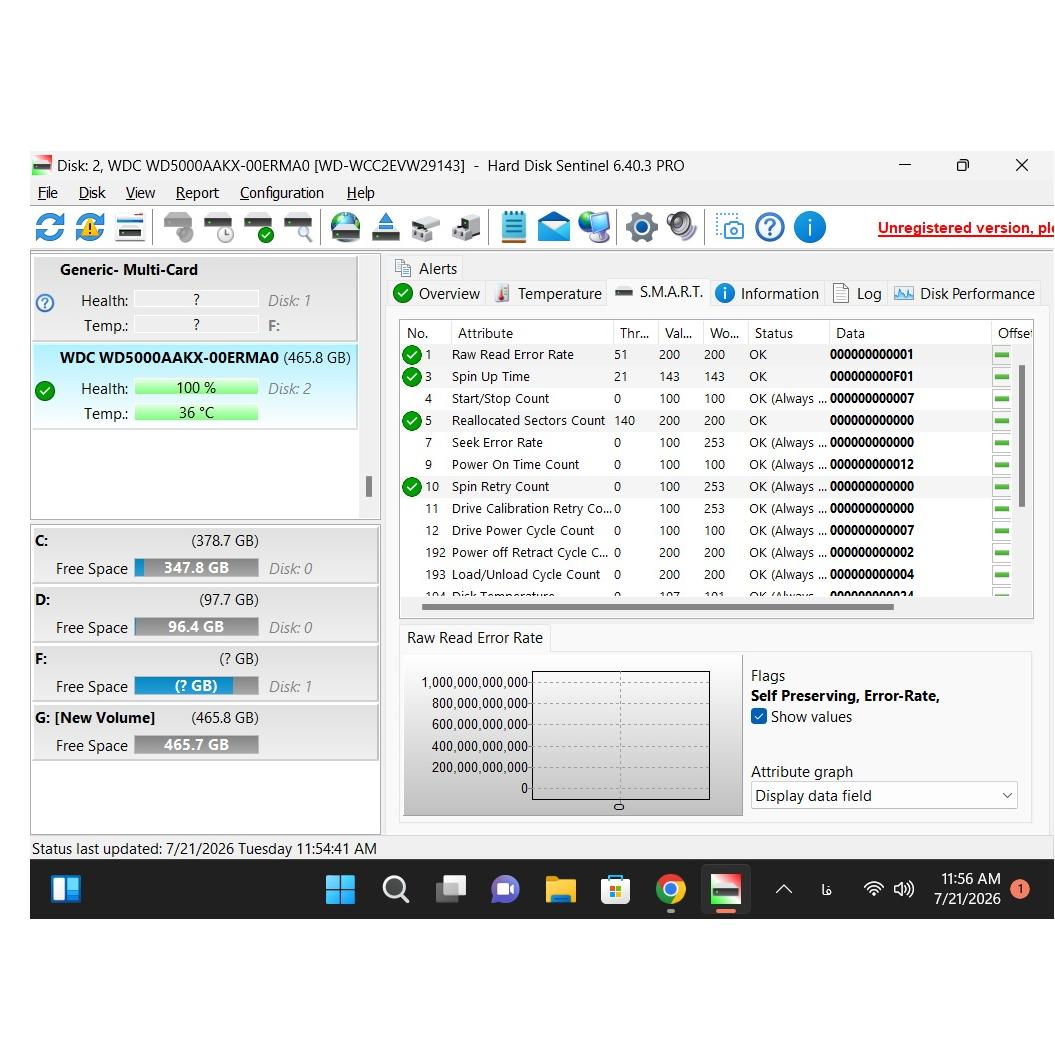Open Help menu
Screen dimensions: 1055x1055
click(361, 193)
